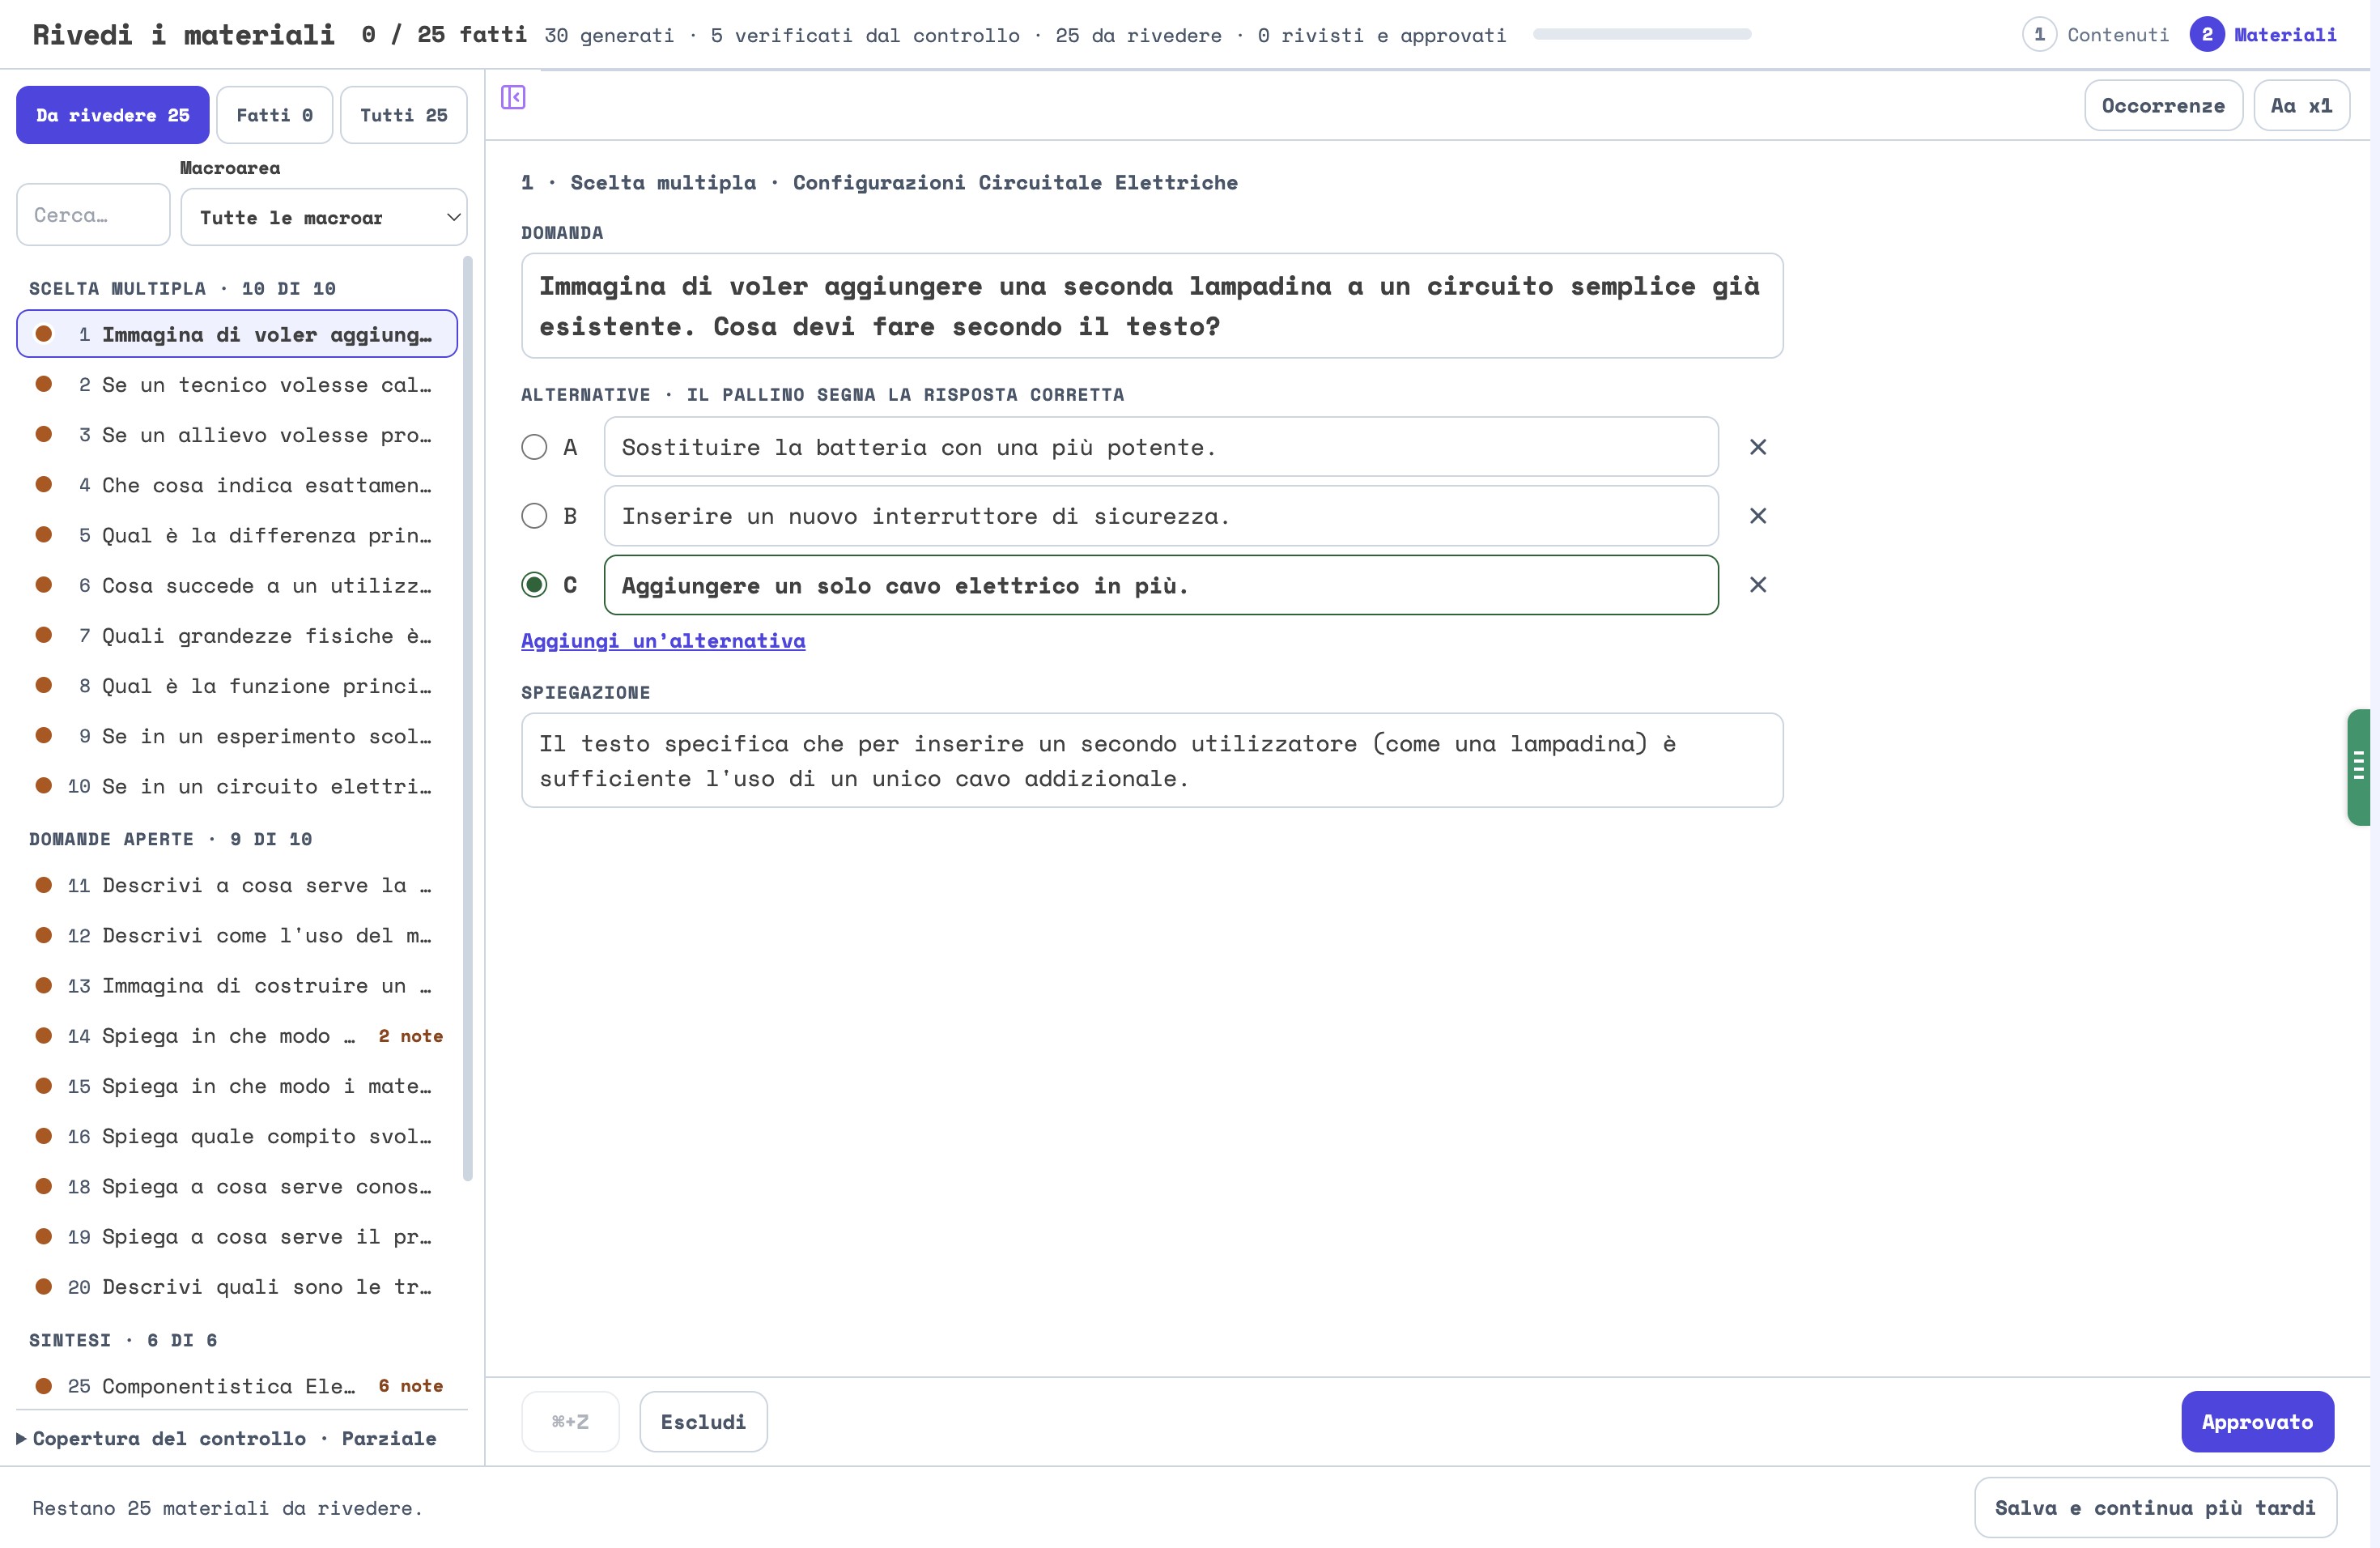Switch to Tutti 25 tab
Screen dimensions: 2380x1548
403,115
